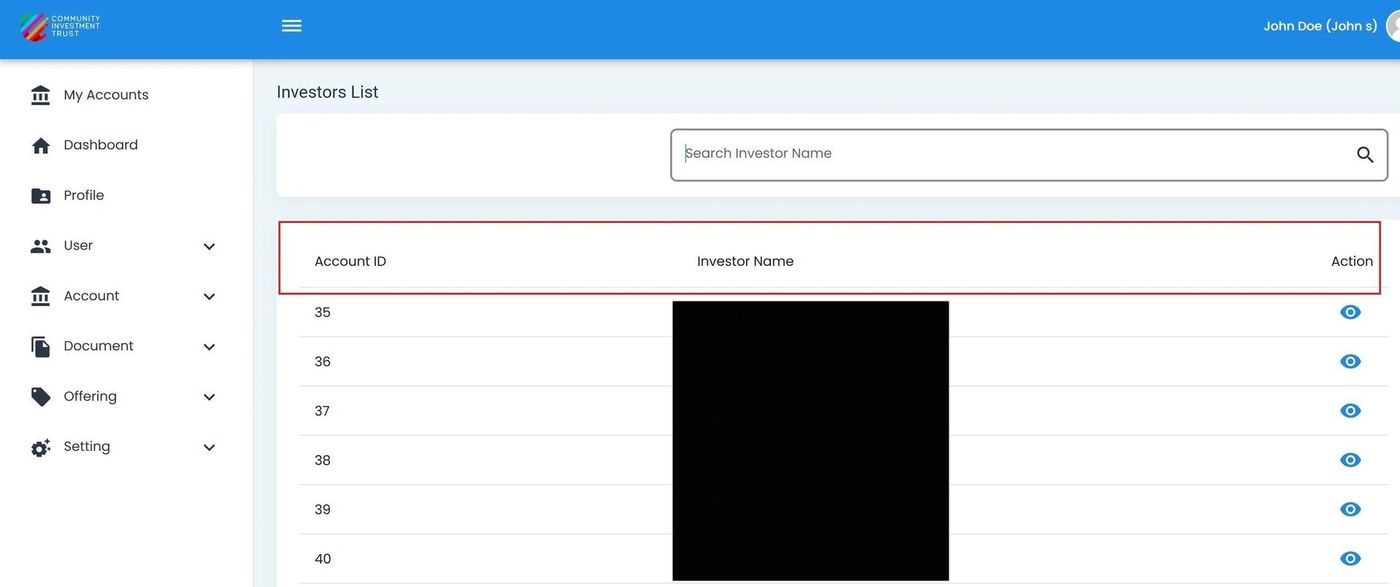Open the Dashboard menu item
The image size is (1400, 587).
100,145
